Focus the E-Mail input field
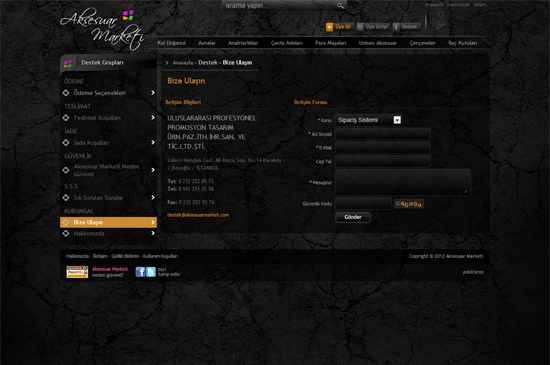 tap(383, 148)
